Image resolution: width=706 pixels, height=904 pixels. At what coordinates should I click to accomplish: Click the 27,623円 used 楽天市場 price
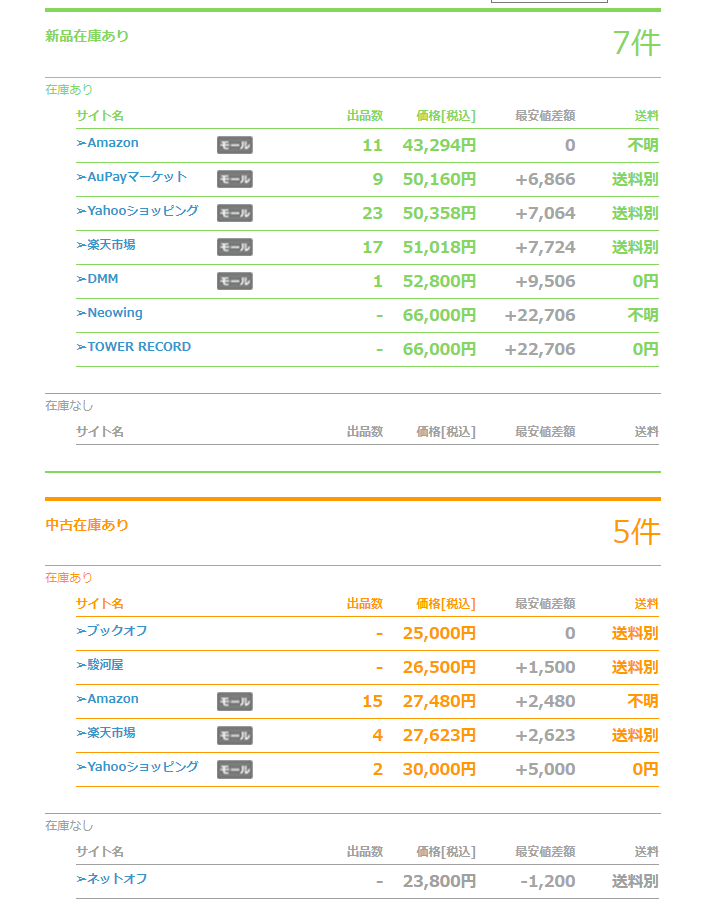pos(439,736)
